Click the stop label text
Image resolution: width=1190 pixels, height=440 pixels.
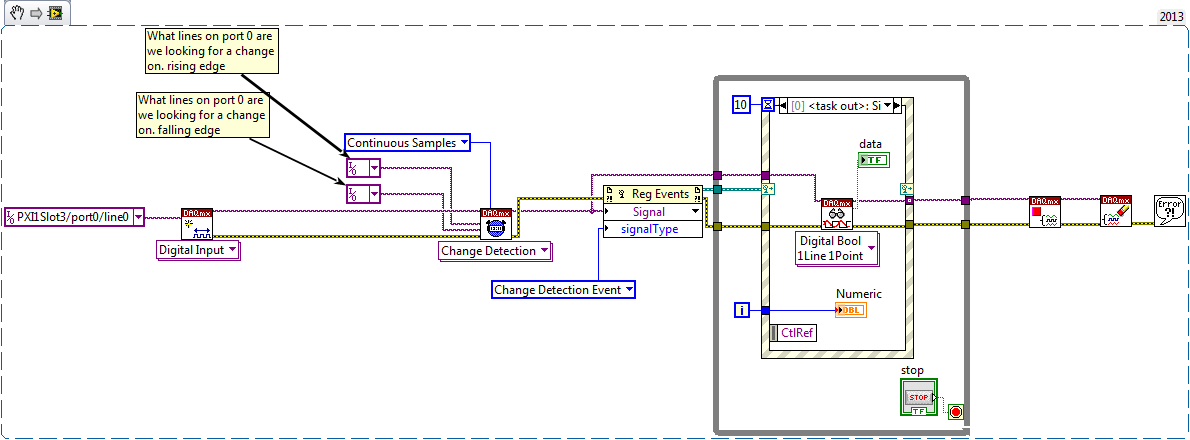[x=911, y=370]
